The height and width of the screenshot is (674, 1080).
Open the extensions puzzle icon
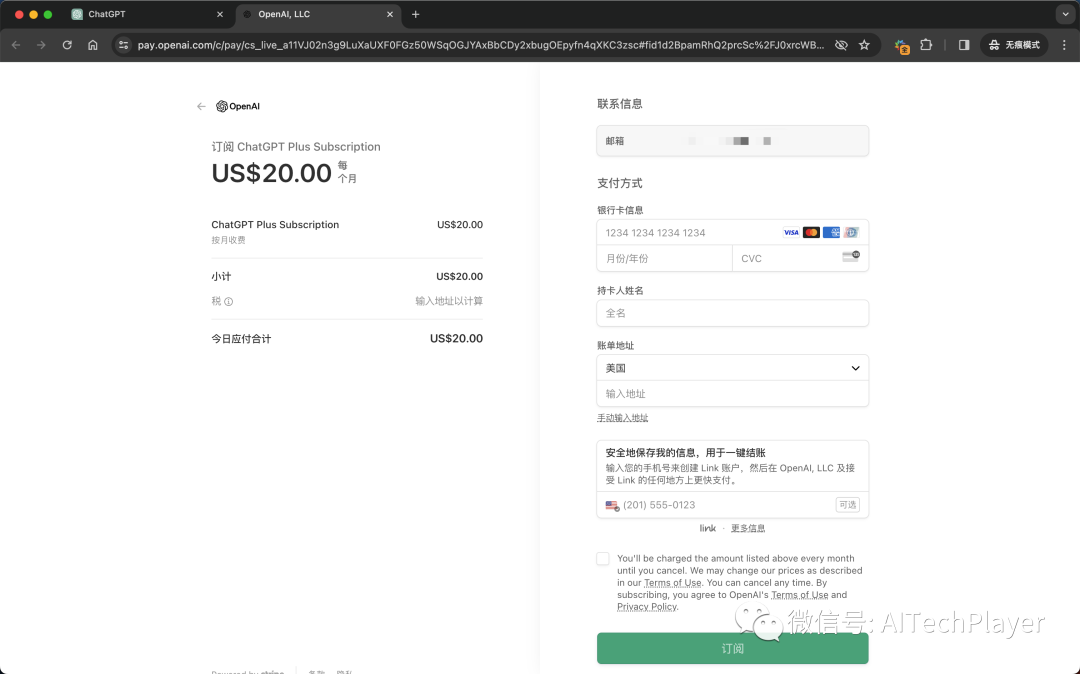[926, 45]
